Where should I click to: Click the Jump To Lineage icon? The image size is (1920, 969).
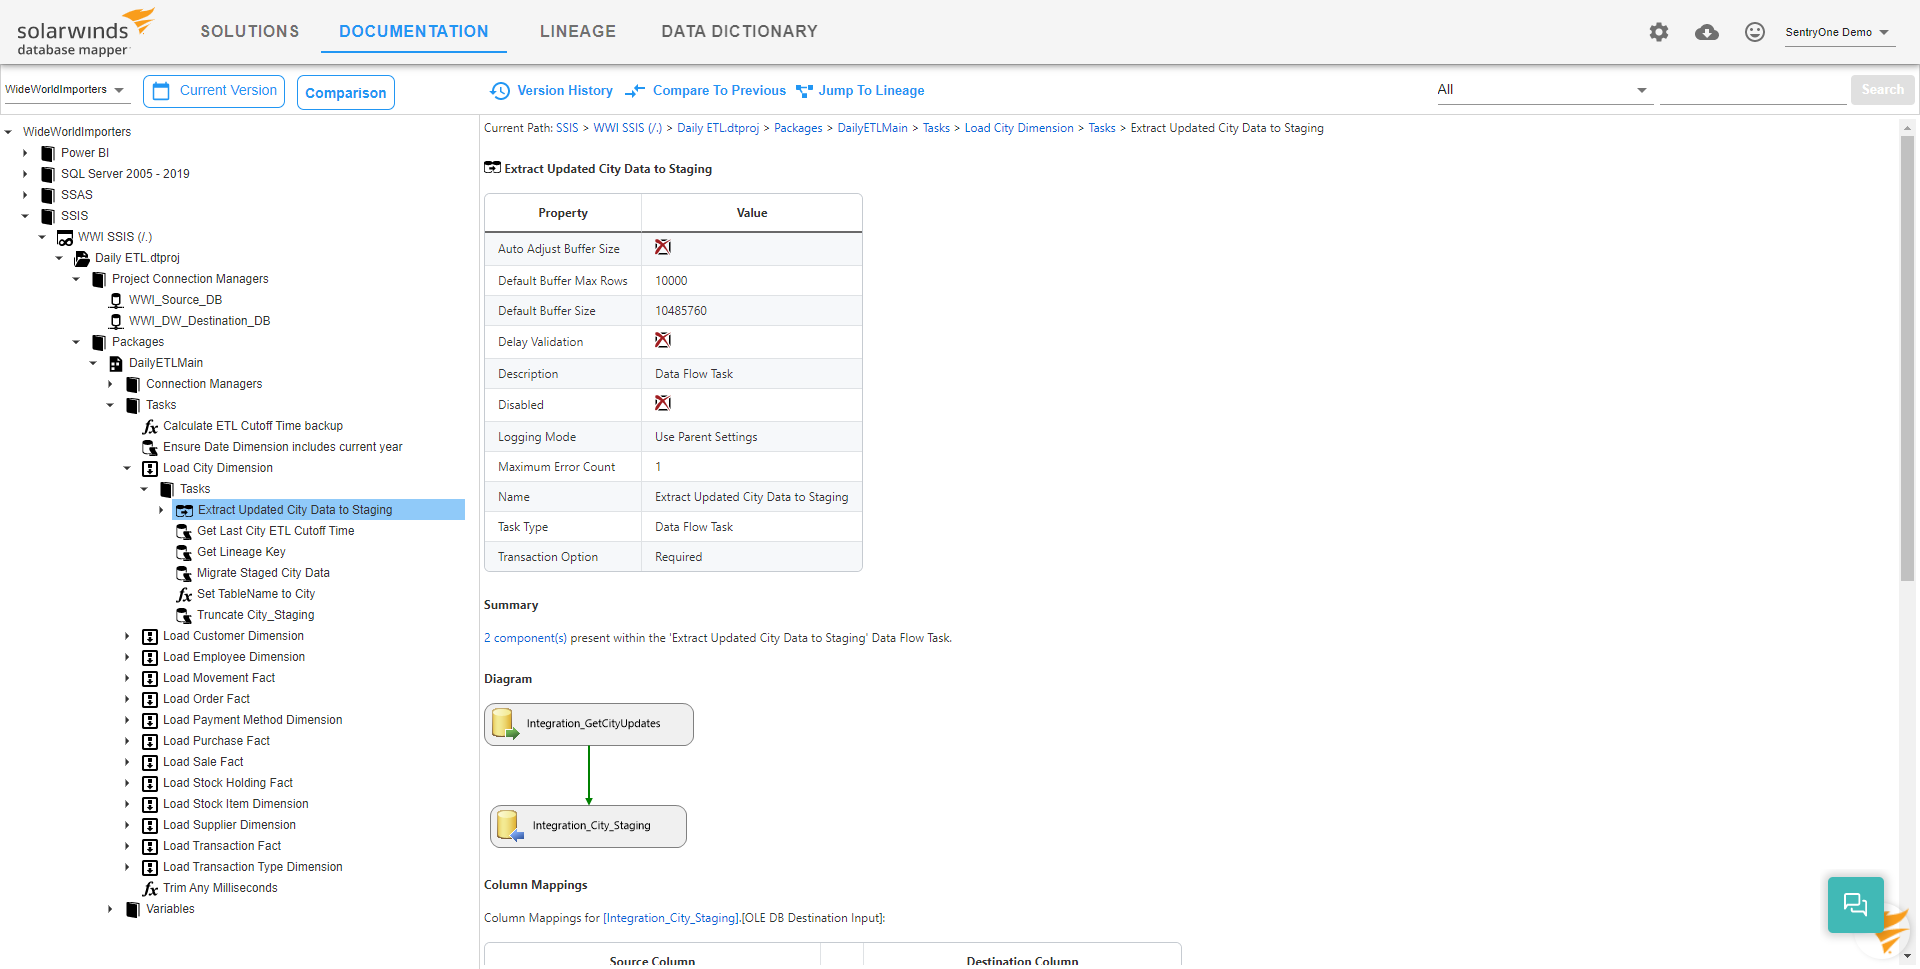click(x=804, y=91)
